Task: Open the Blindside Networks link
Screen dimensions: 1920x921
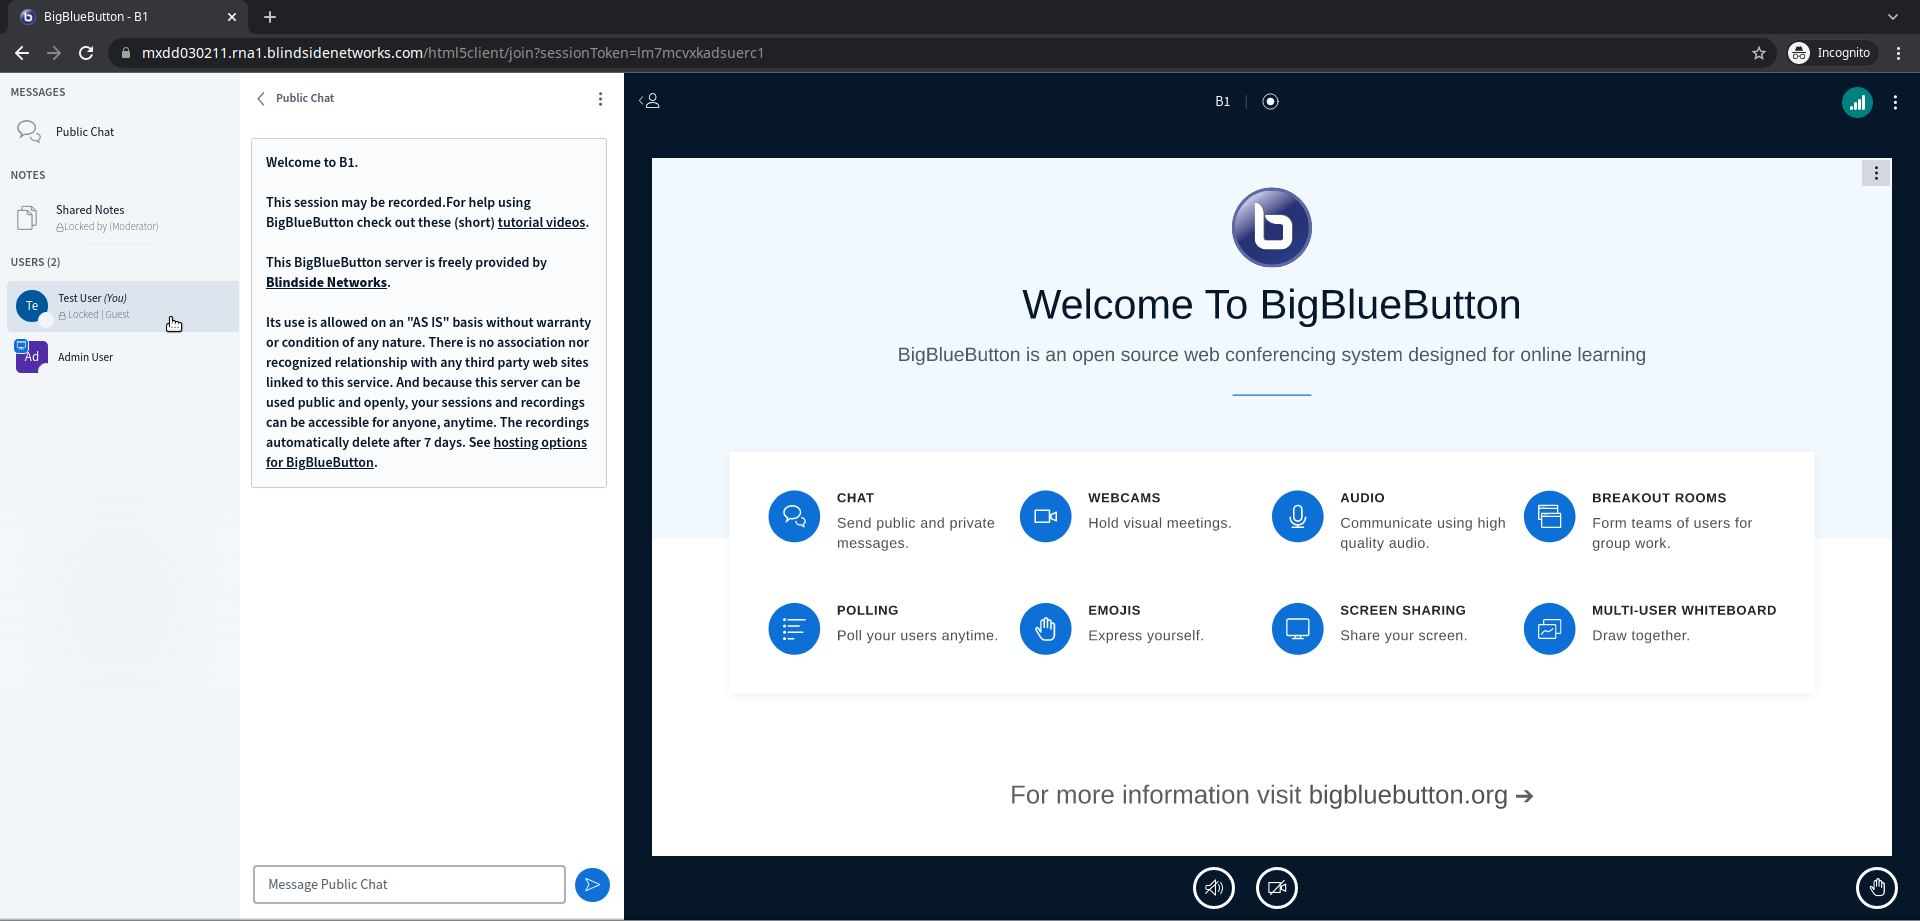Action: coord(326,282)
